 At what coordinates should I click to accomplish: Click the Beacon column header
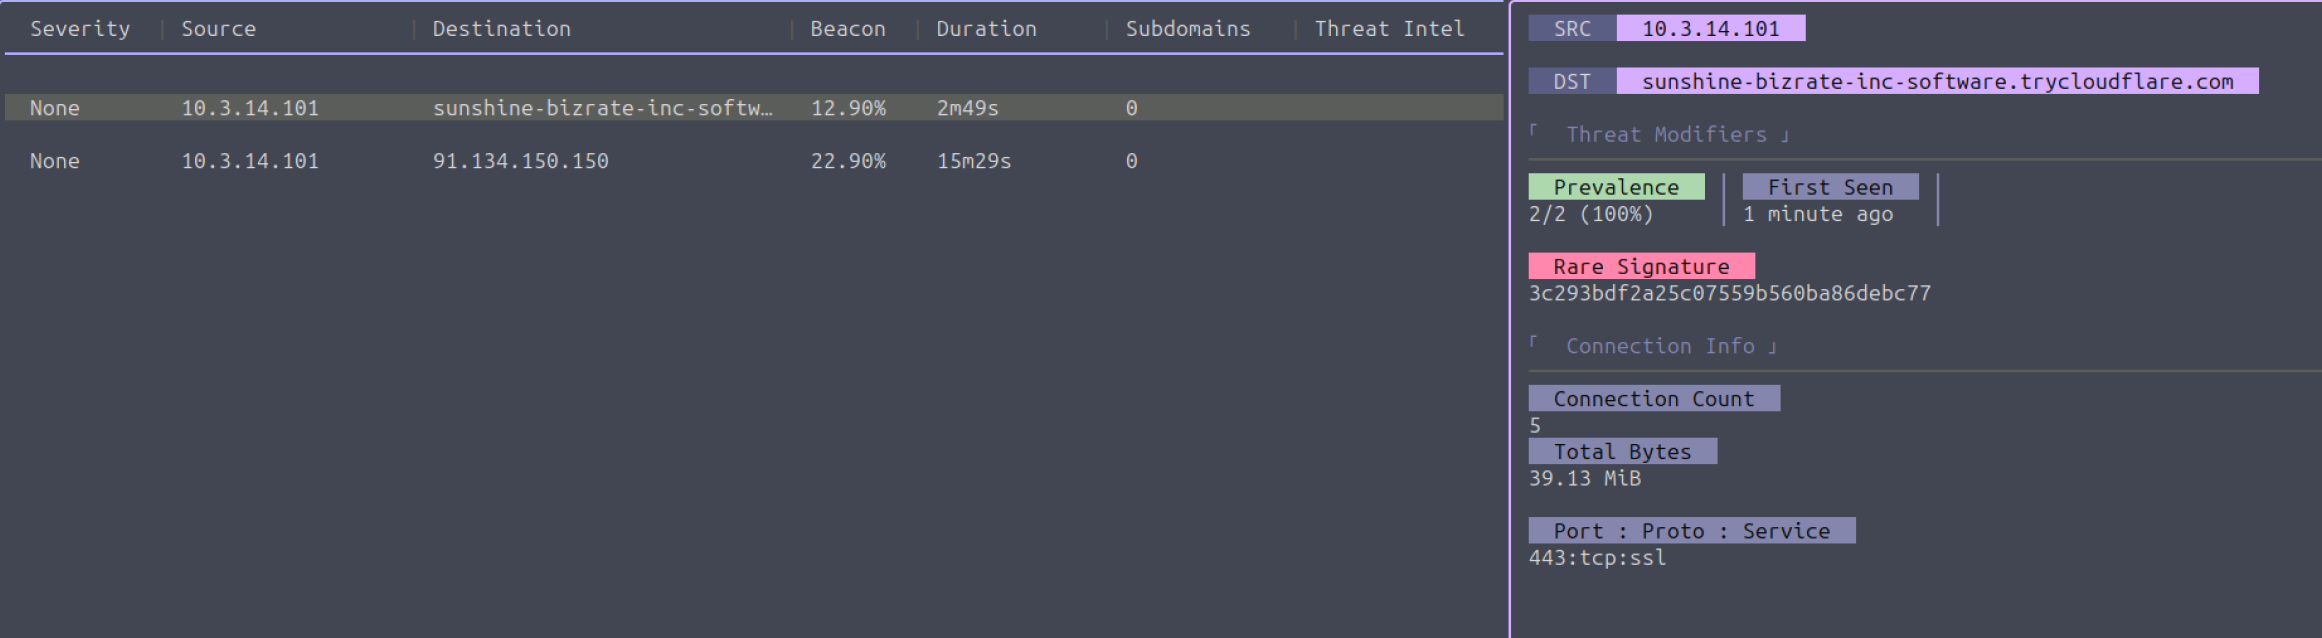[847, 29]
